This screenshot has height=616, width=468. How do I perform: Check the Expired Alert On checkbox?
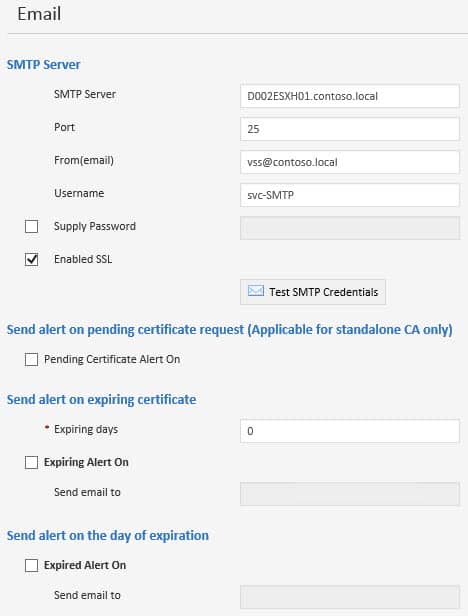click(31, 565)
